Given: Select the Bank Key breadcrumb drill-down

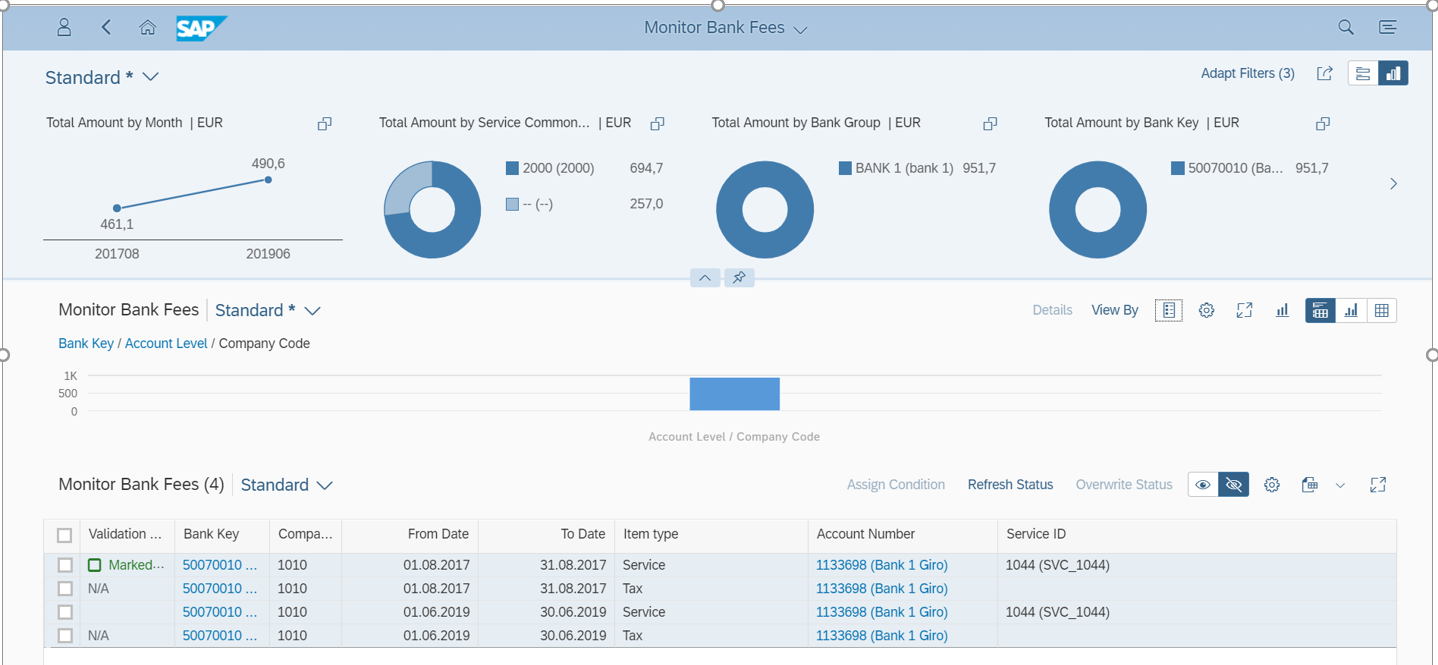Looking at the screenshot, I should (x=86, y=343).
